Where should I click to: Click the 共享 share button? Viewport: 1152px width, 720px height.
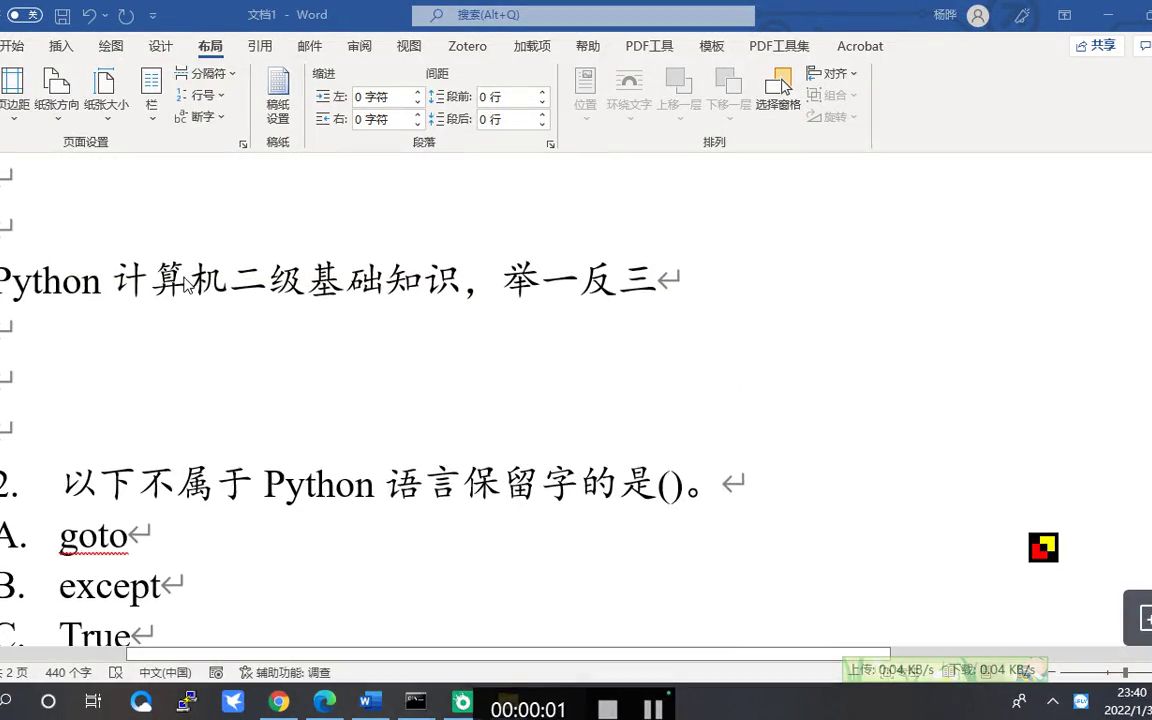1096,45
